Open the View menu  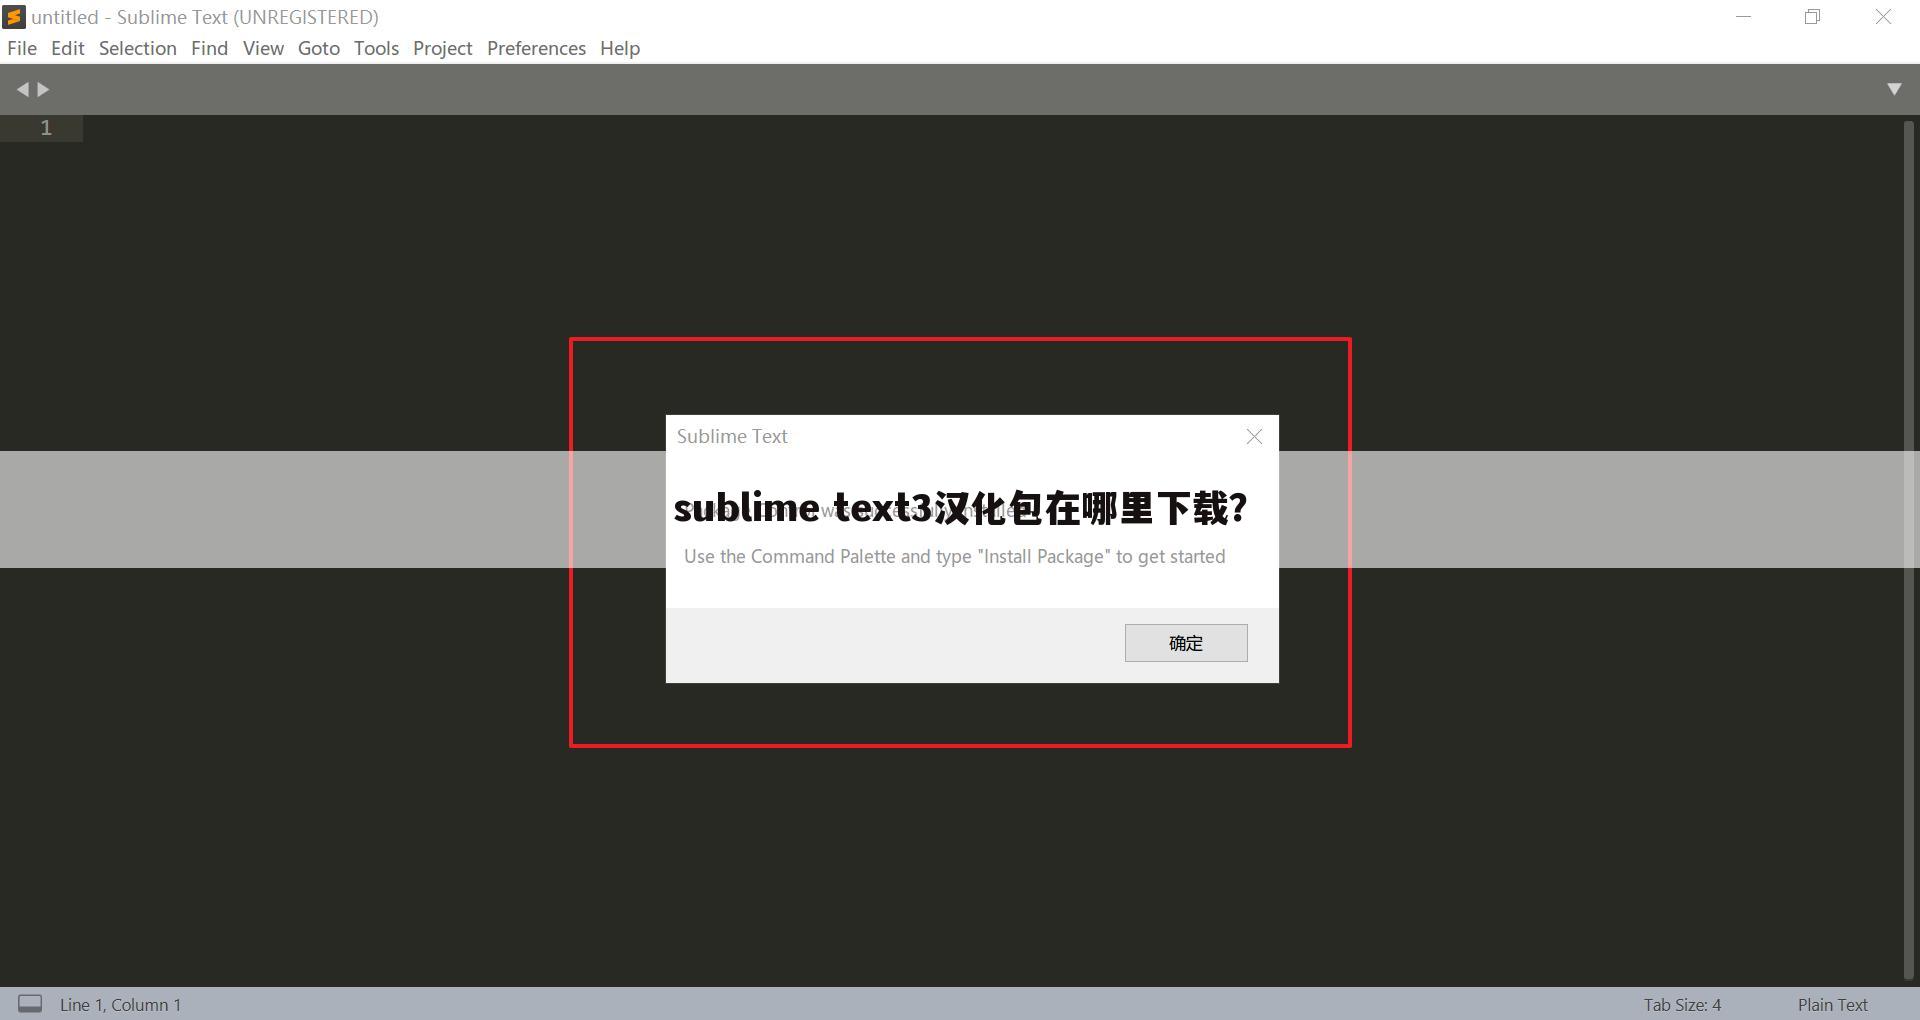tap(263, 48)
